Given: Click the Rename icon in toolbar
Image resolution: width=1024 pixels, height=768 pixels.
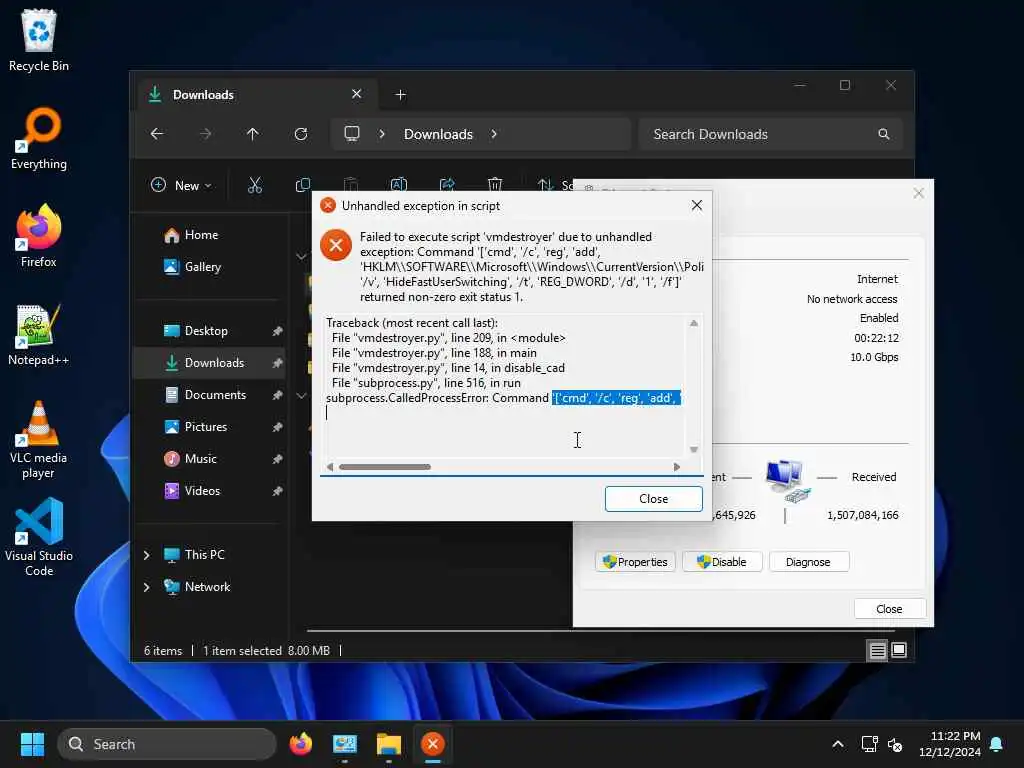Looking at the screenshot, I should (398, 184).
